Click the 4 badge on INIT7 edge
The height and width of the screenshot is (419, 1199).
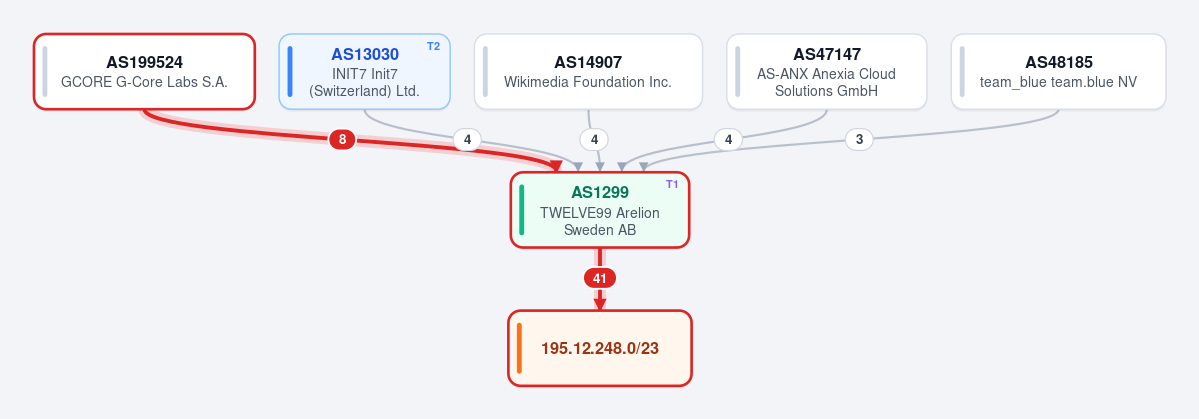(x=467, y=139)
